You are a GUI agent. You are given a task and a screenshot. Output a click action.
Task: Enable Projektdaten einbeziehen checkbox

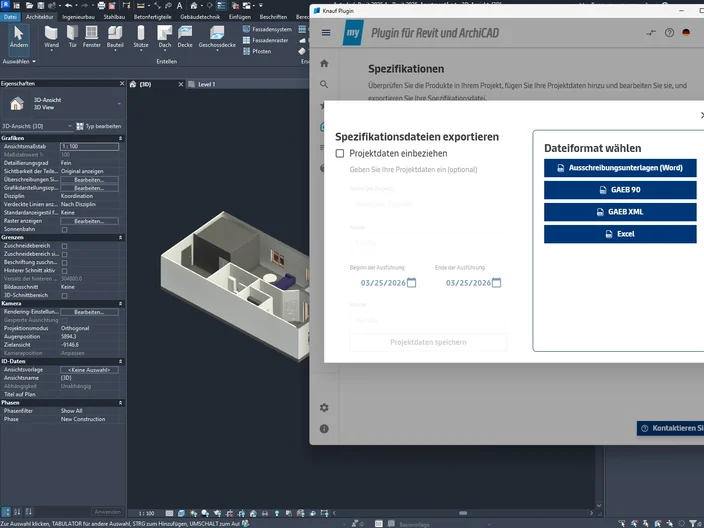[x=340, y=154]
